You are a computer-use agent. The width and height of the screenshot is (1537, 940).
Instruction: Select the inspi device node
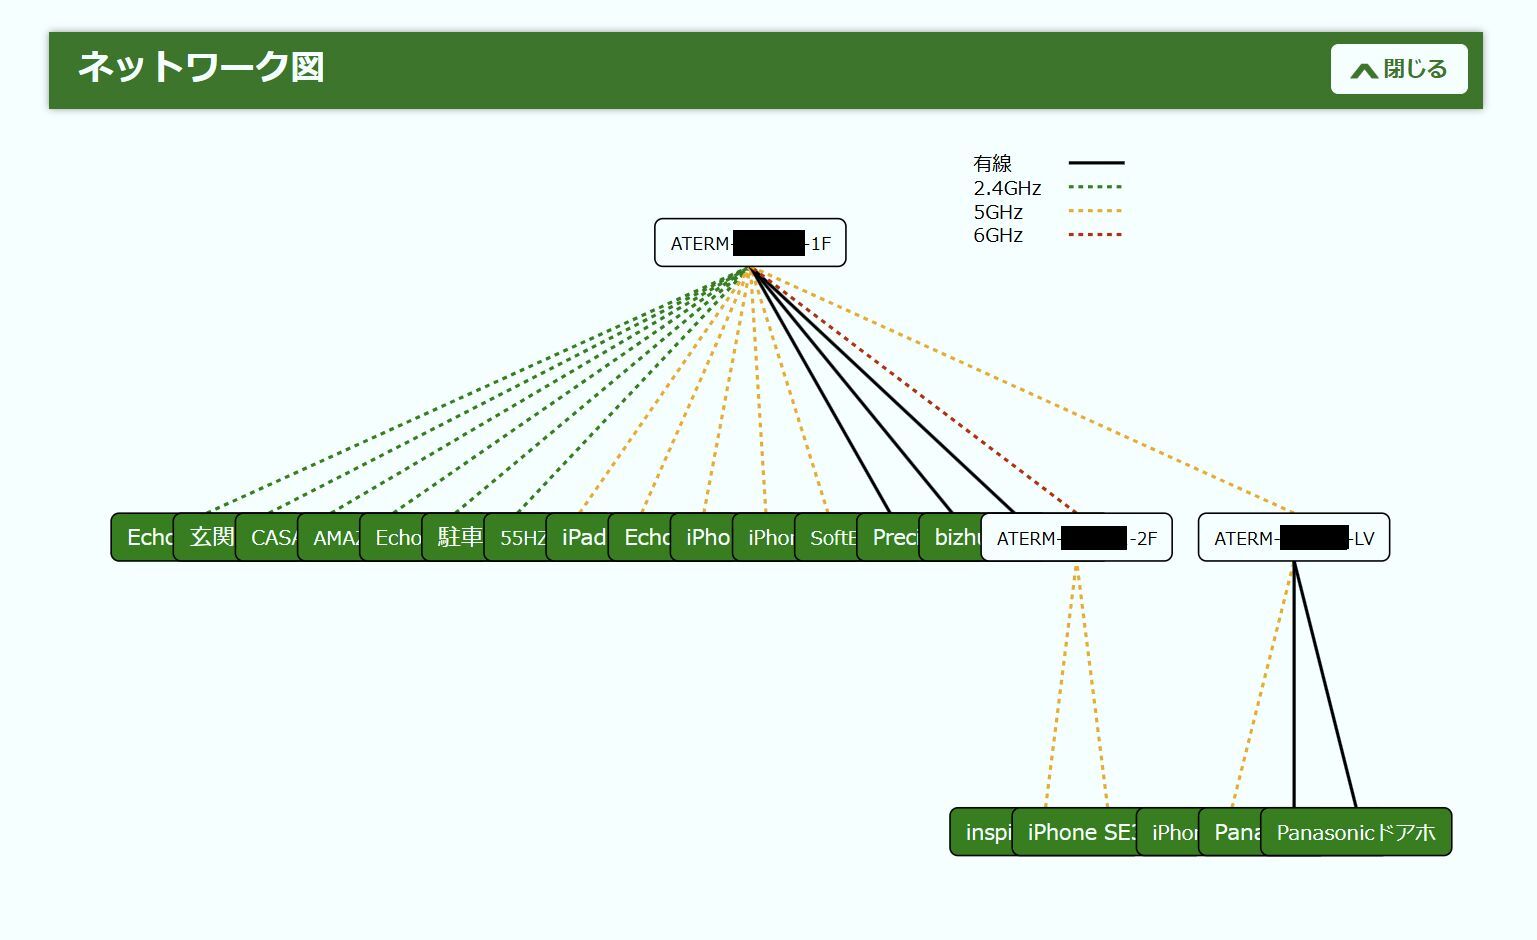[x=984, y=832]
